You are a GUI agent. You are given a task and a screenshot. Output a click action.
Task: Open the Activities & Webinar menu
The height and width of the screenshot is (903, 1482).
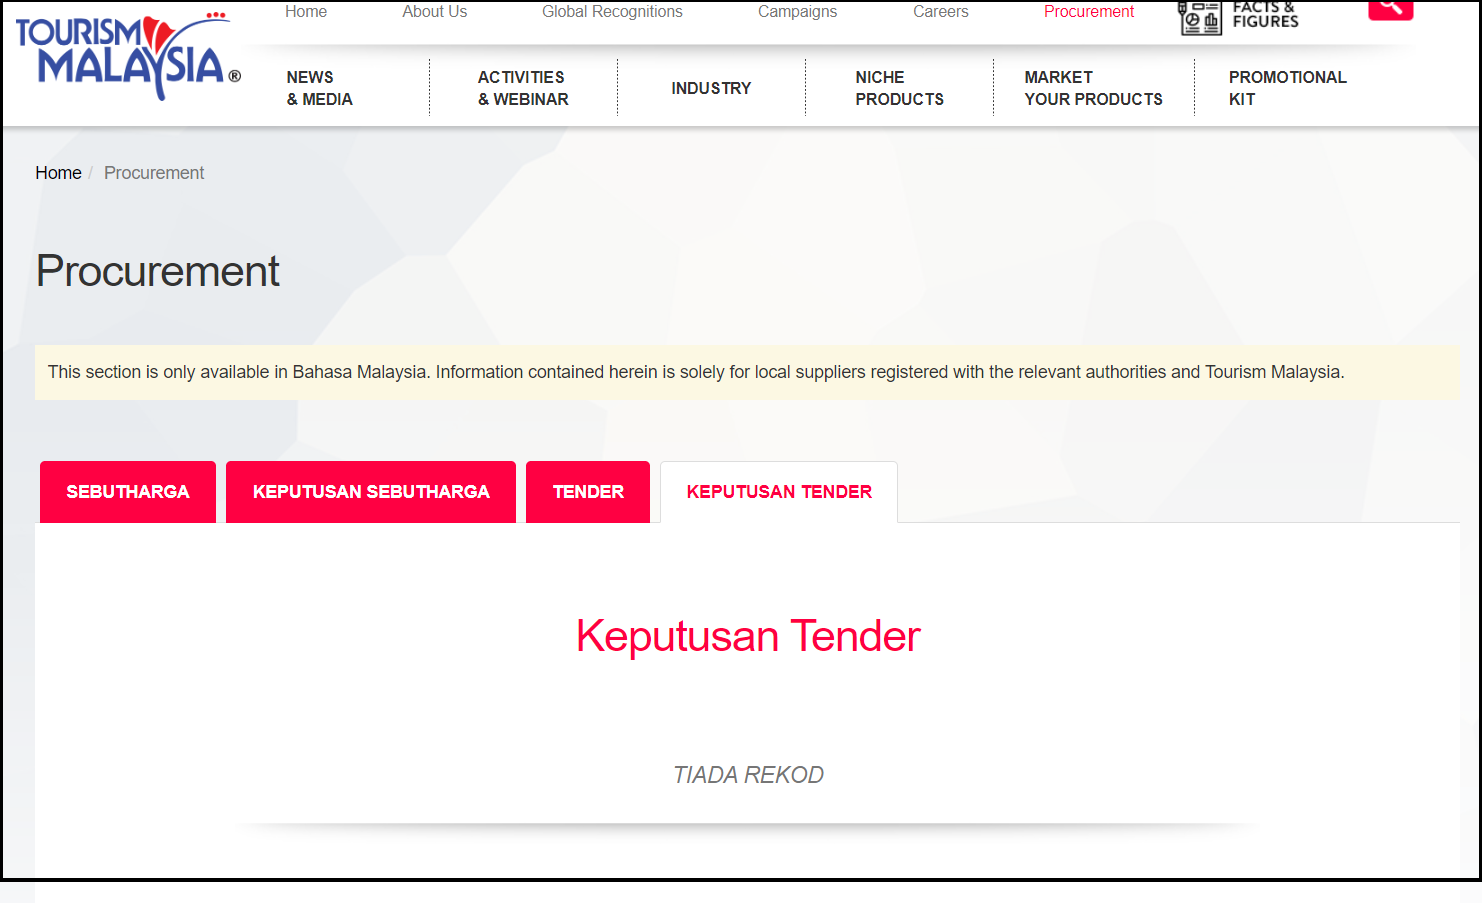pyautogui.click(x=523, y=88)
